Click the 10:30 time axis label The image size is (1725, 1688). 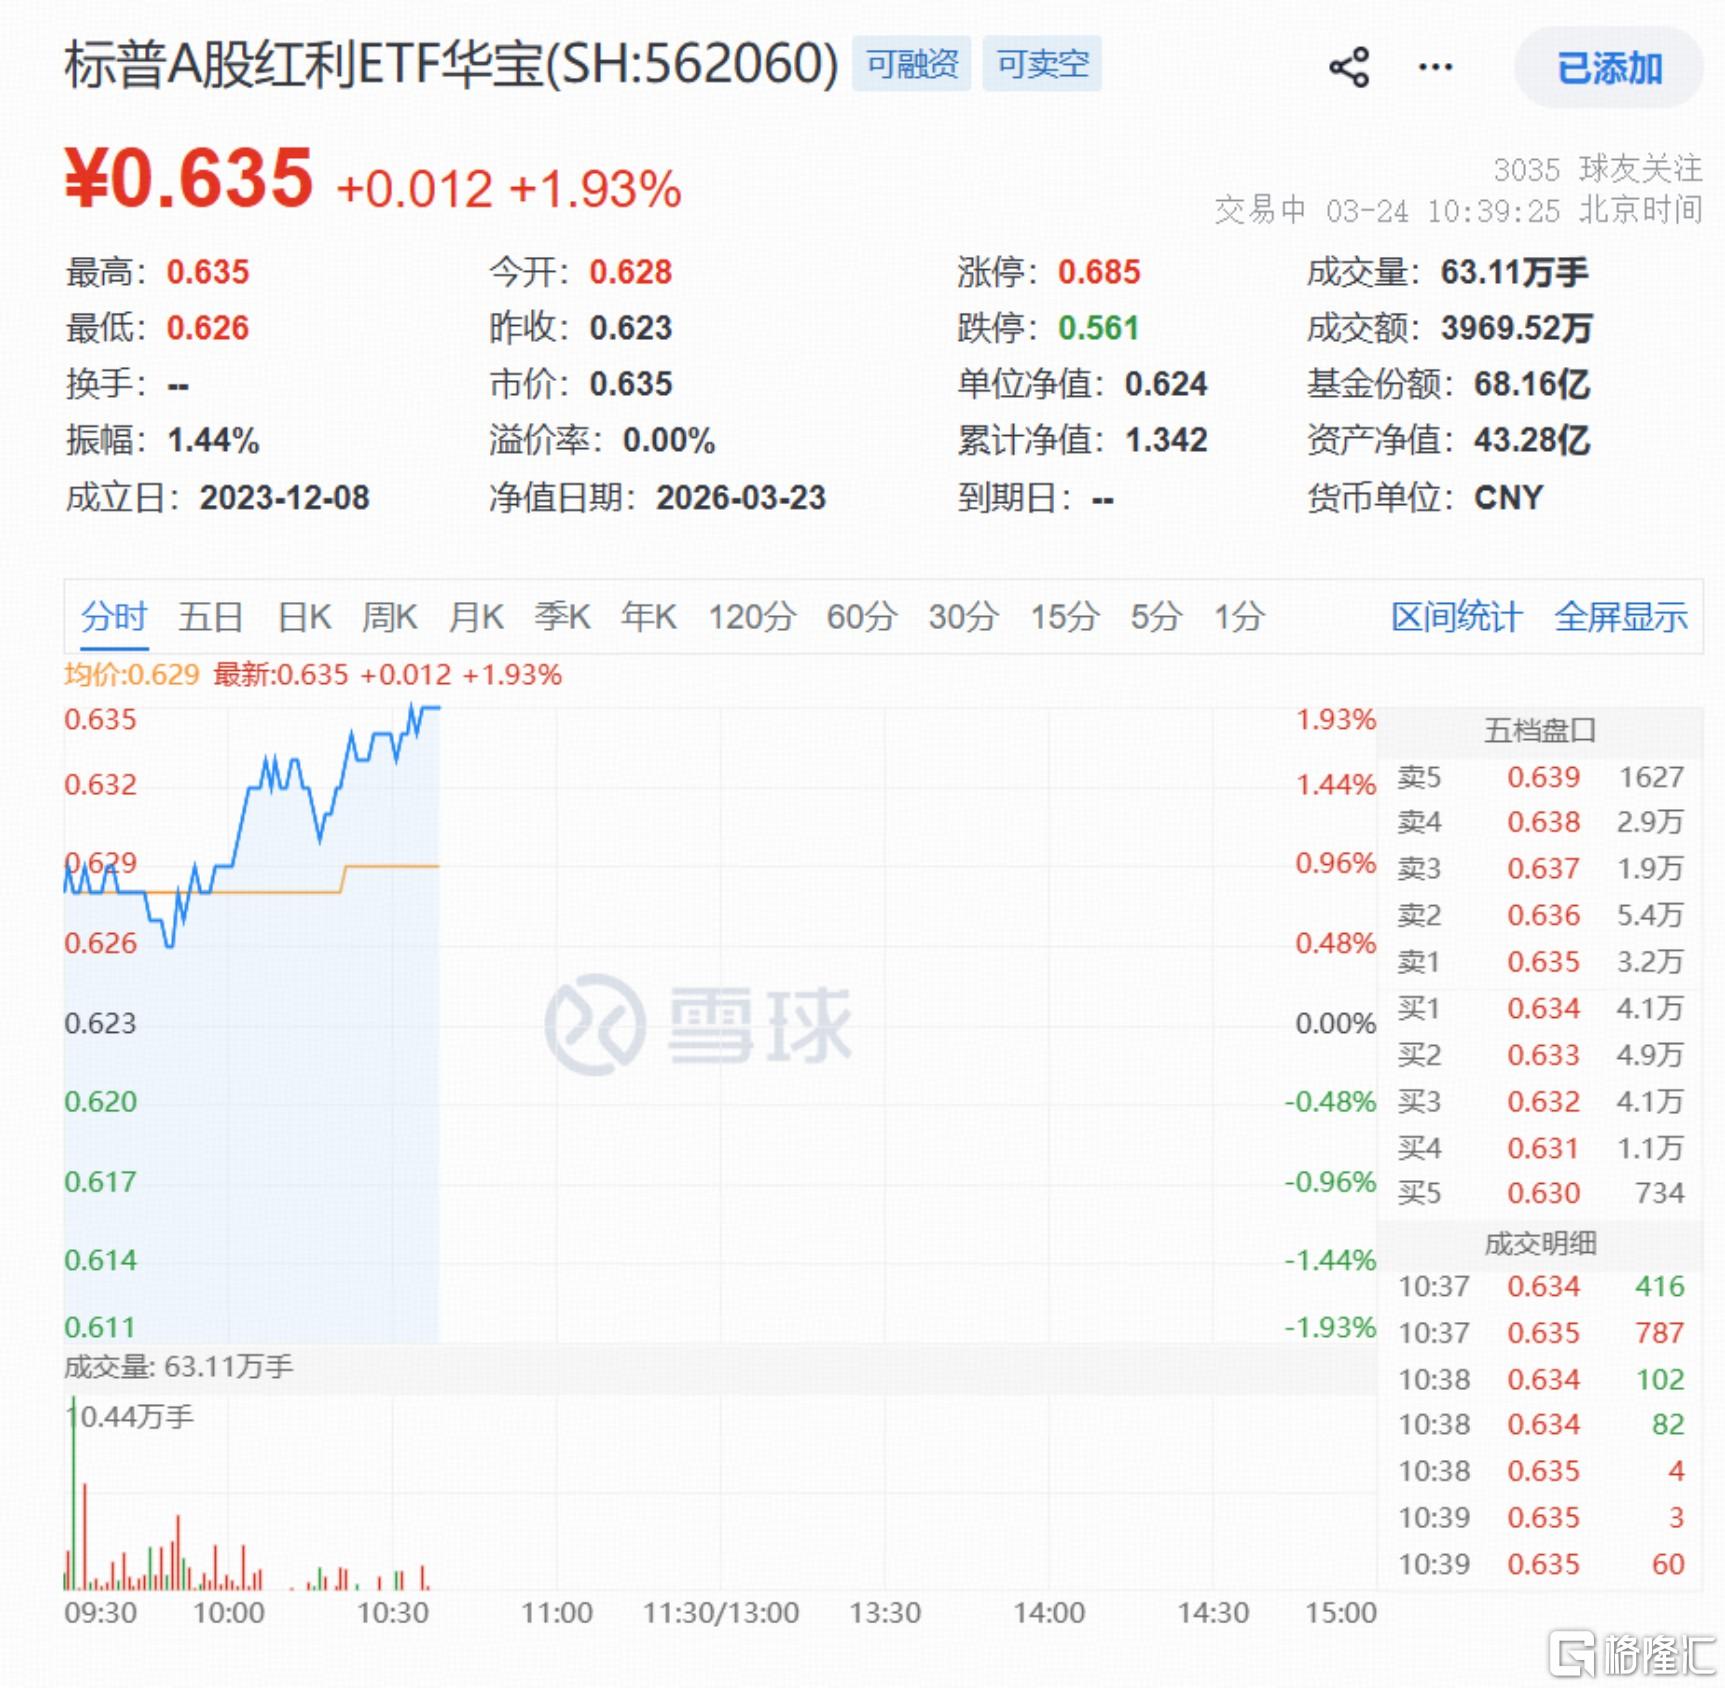coord(393,1613)
